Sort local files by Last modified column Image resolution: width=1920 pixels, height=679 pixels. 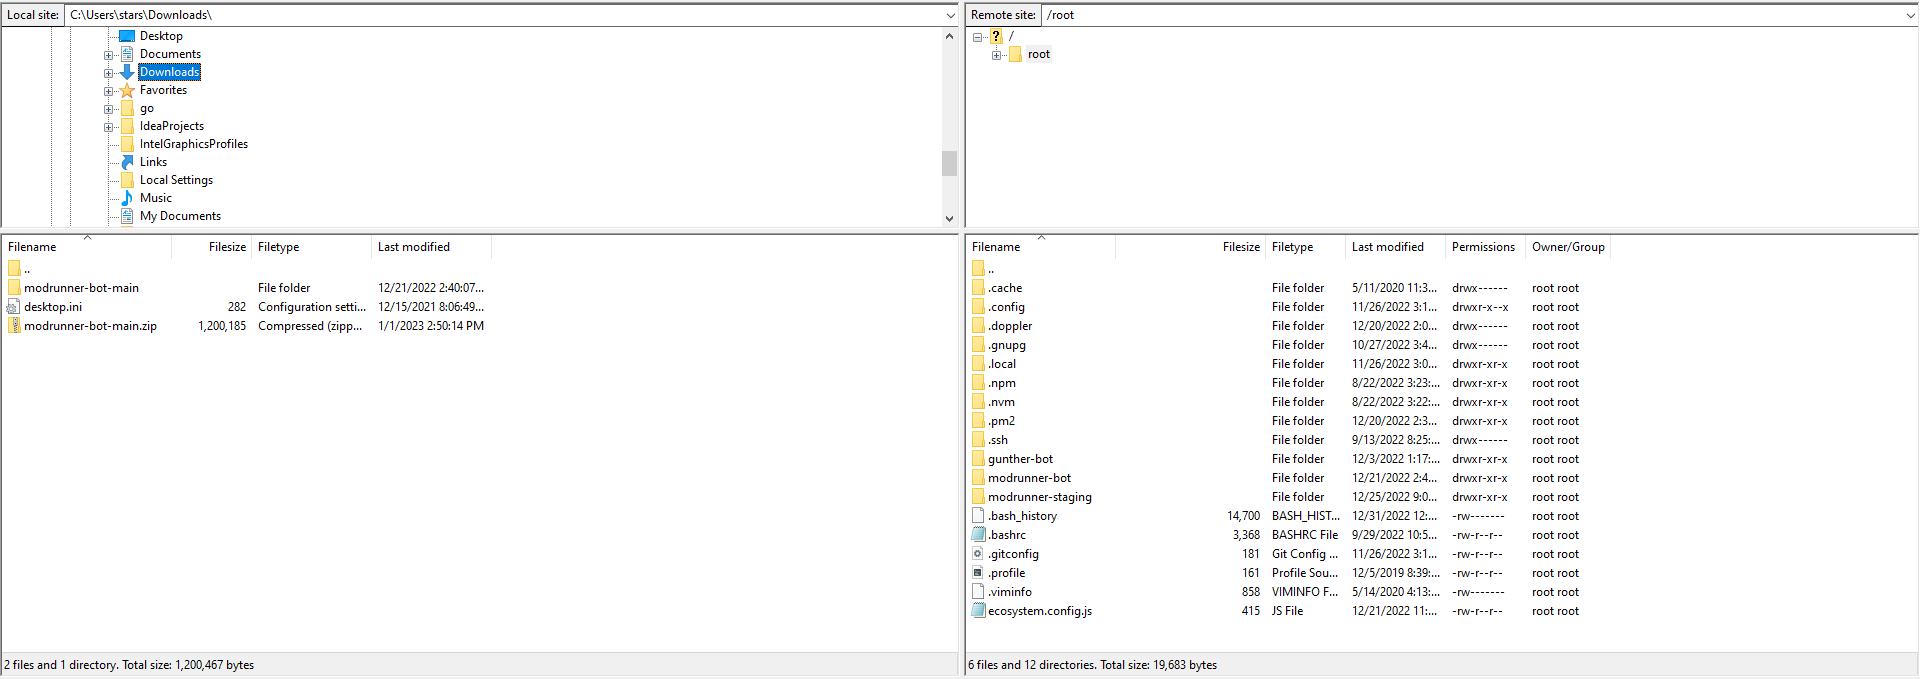click(x=431, y=247)
